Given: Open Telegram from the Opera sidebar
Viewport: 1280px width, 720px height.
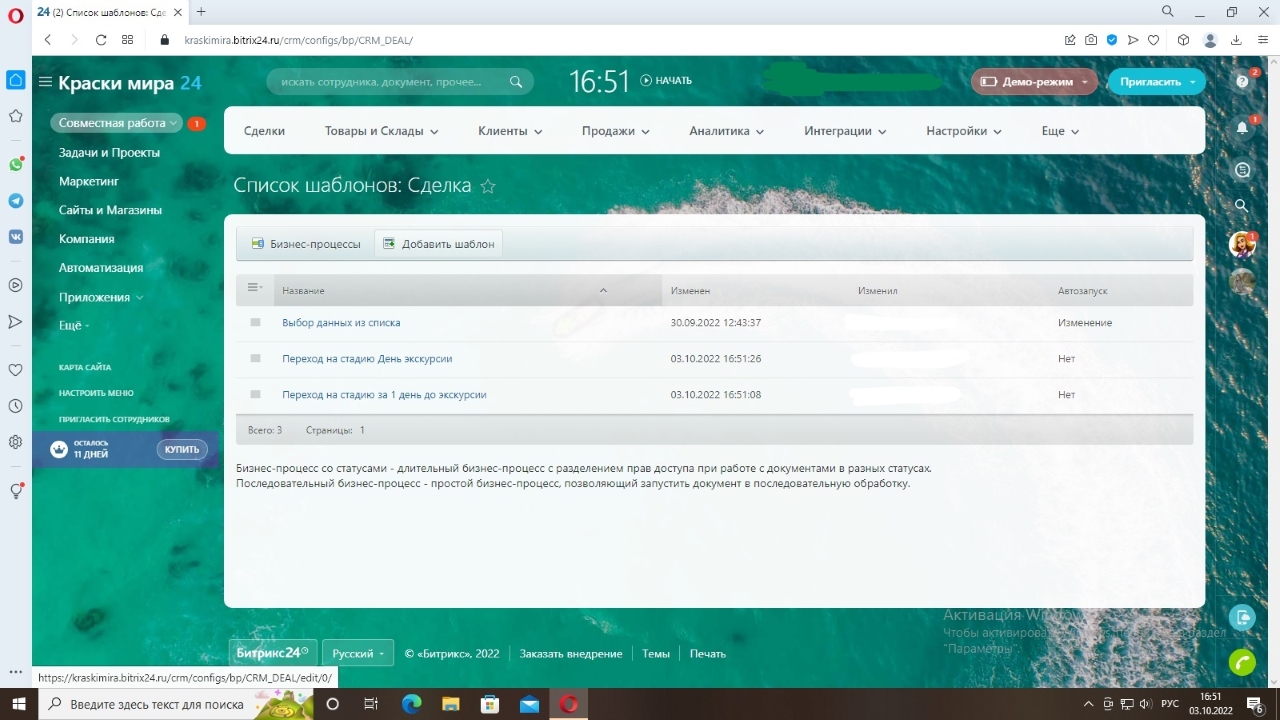Looking at the screenshot, I should coord(16,201).
